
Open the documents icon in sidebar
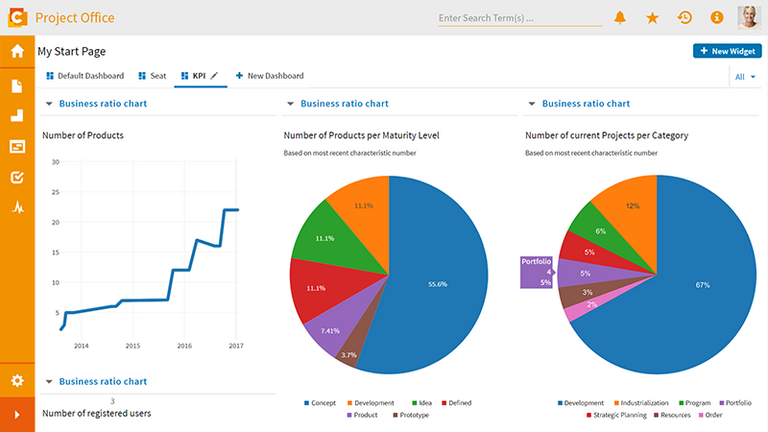(x=17, y=86)
